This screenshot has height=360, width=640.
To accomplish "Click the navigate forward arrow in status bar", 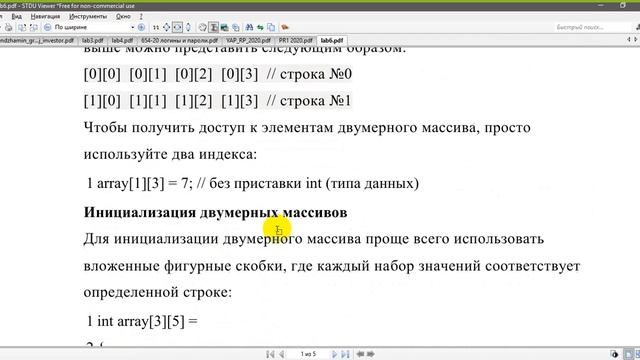I will 371,354.
